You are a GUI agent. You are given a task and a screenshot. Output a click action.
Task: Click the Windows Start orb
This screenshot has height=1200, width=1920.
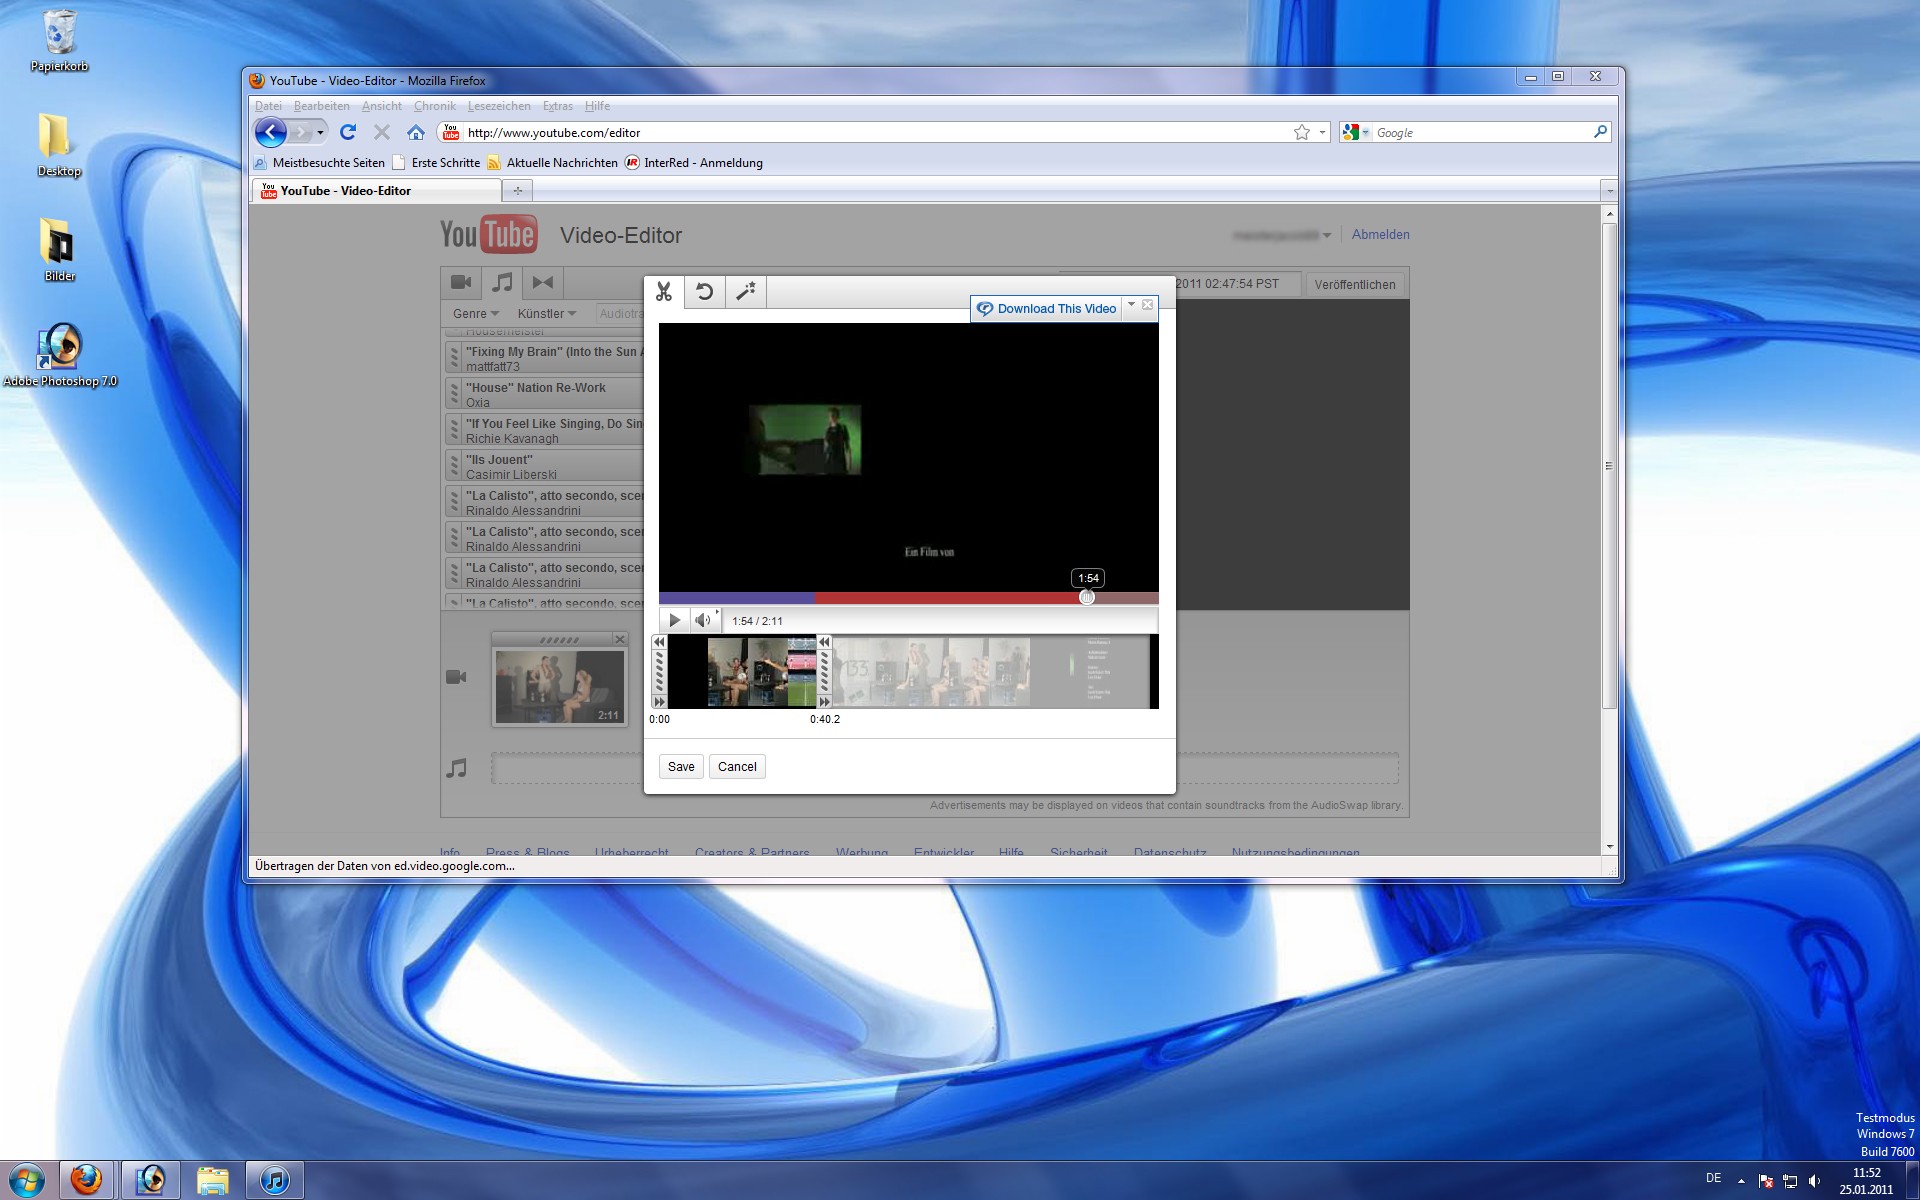[x=27, y=1180]
